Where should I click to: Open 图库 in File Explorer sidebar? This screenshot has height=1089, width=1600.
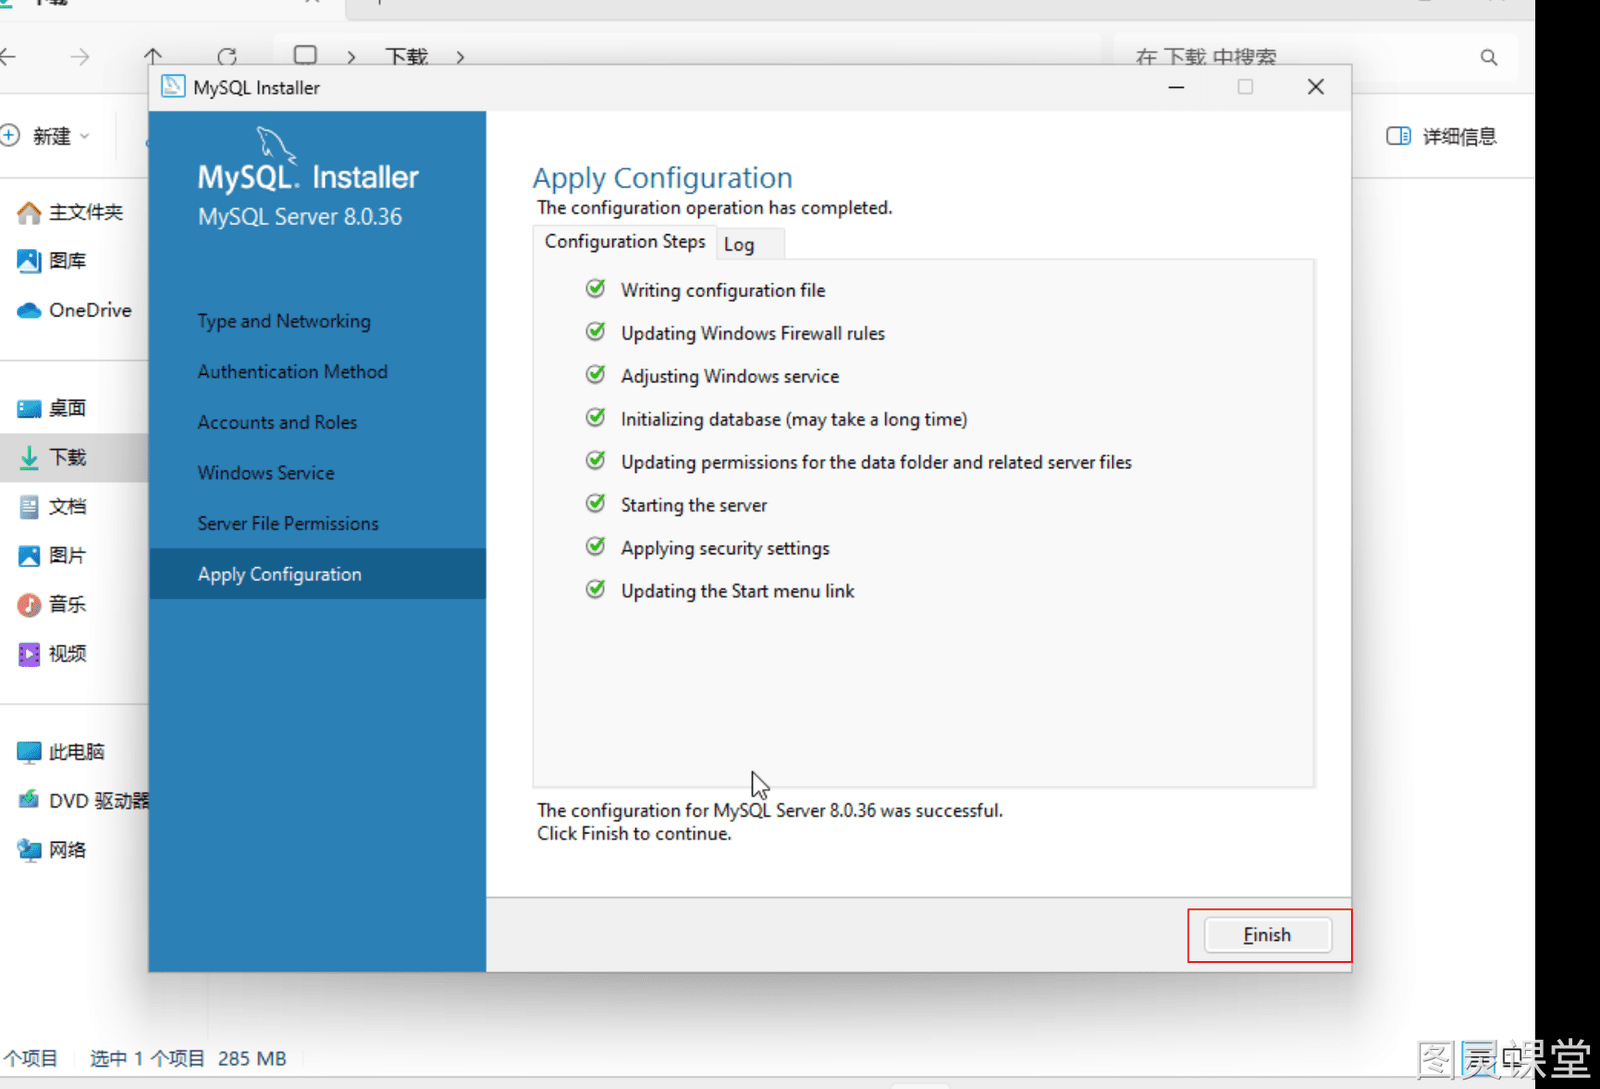52,261
